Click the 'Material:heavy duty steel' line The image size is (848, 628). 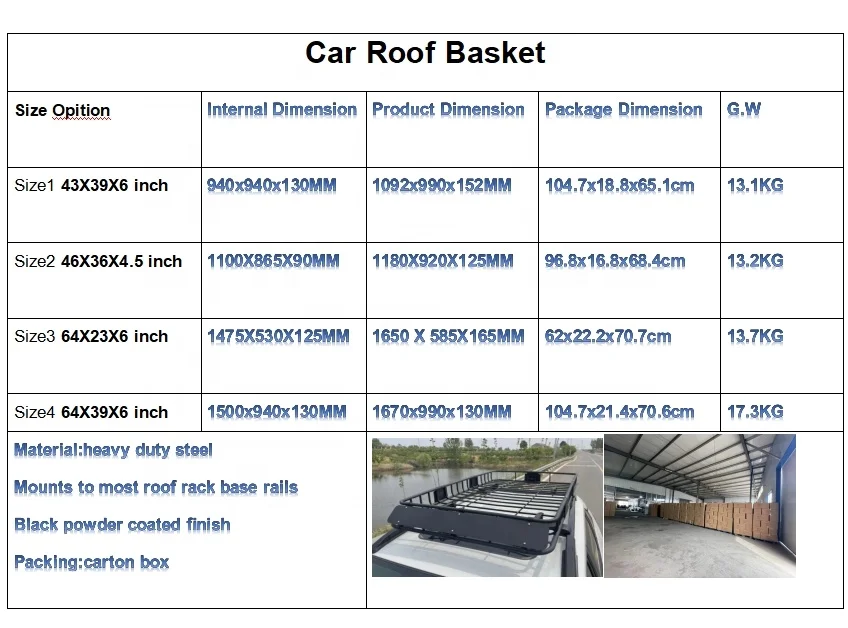(x=113, y=450)
